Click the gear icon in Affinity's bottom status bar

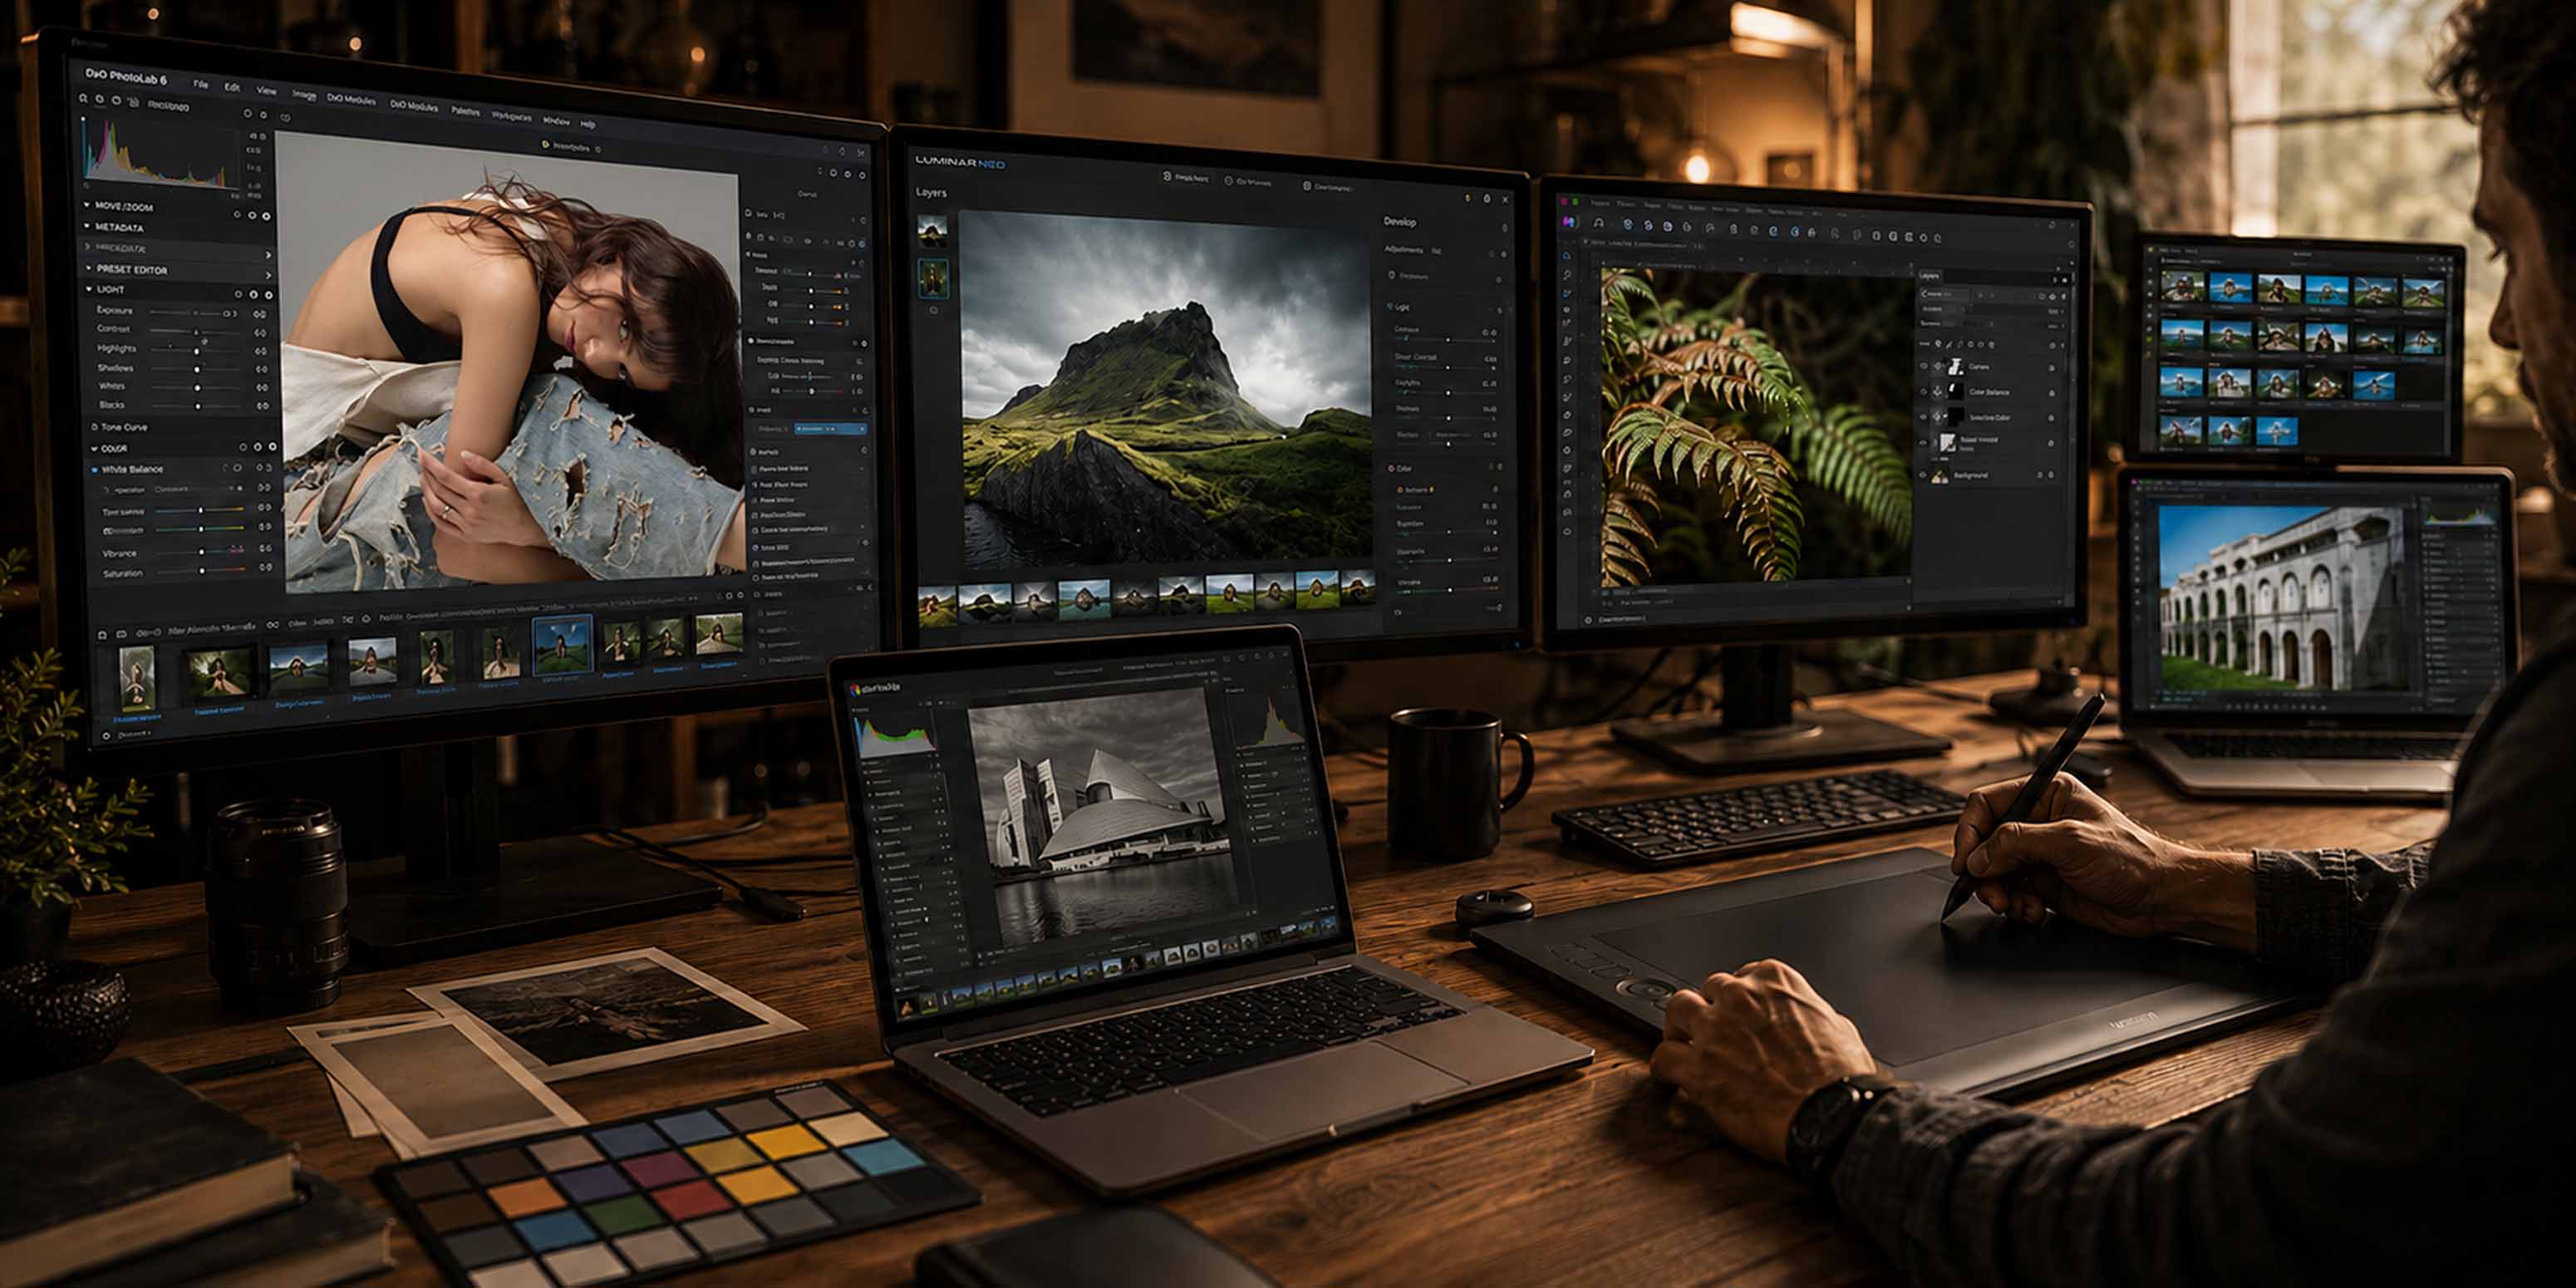1588,620
